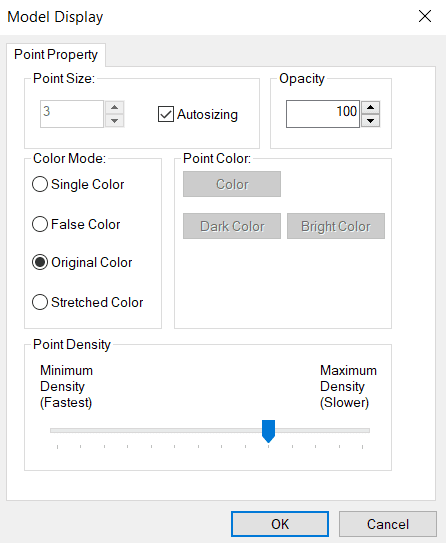Confirm settings with OK button

point(280,524)
